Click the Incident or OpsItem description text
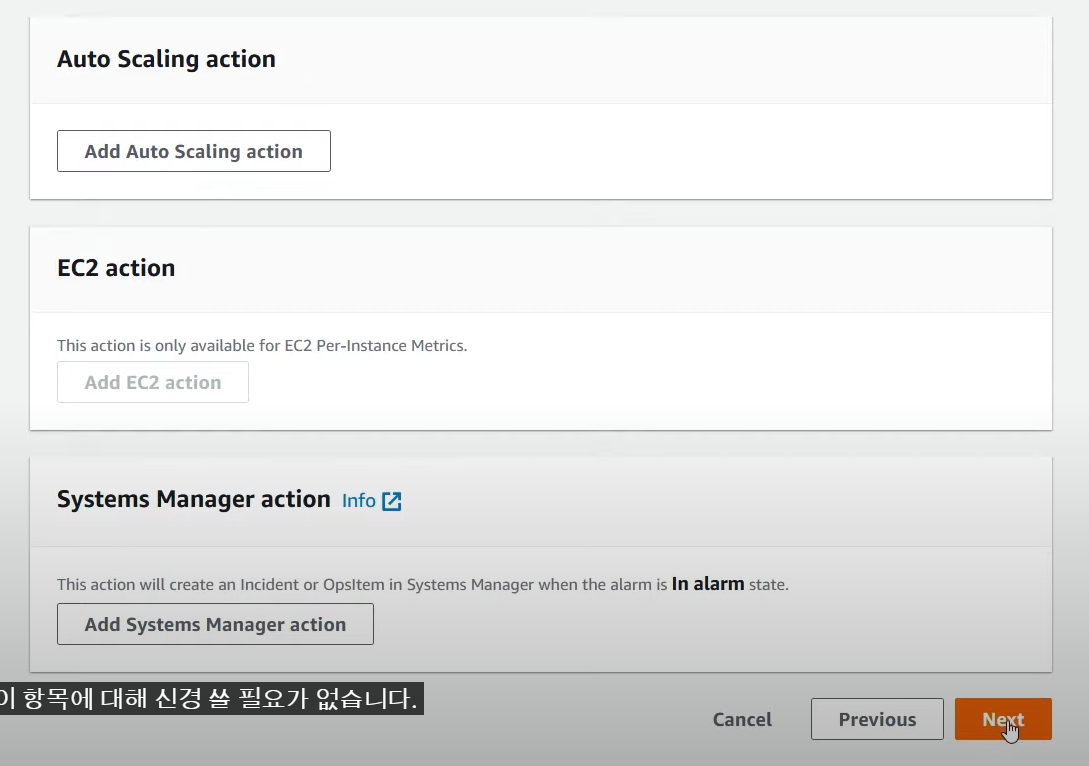Image resolution: width=1089 pixels, height=766 pixels. [x=422, y=584]
